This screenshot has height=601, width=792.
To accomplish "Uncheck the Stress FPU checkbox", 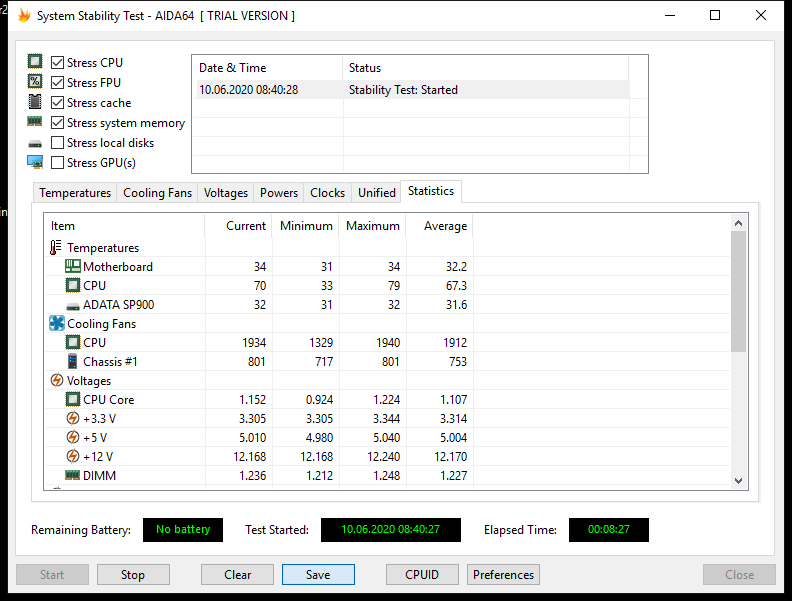I will pyautogui.click(x=58, y=82).
